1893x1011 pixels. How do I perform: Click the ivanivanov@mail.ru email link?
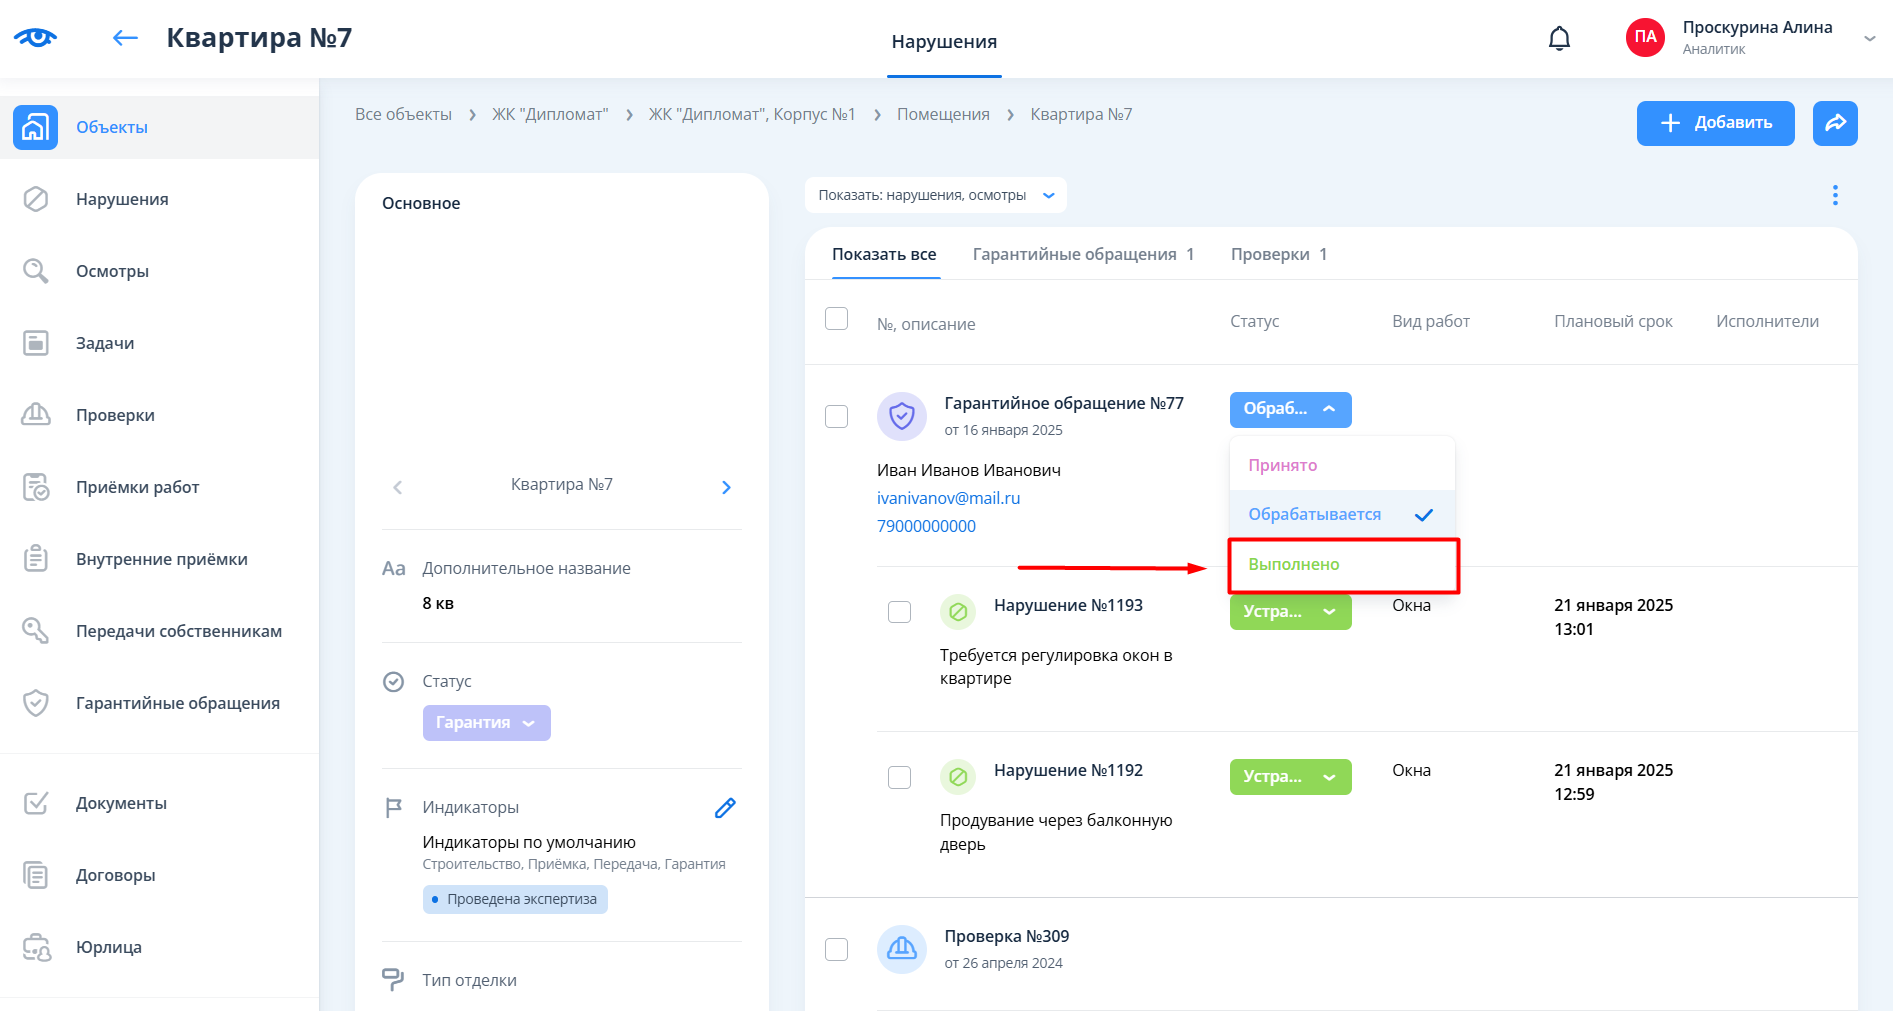point(948,498)
